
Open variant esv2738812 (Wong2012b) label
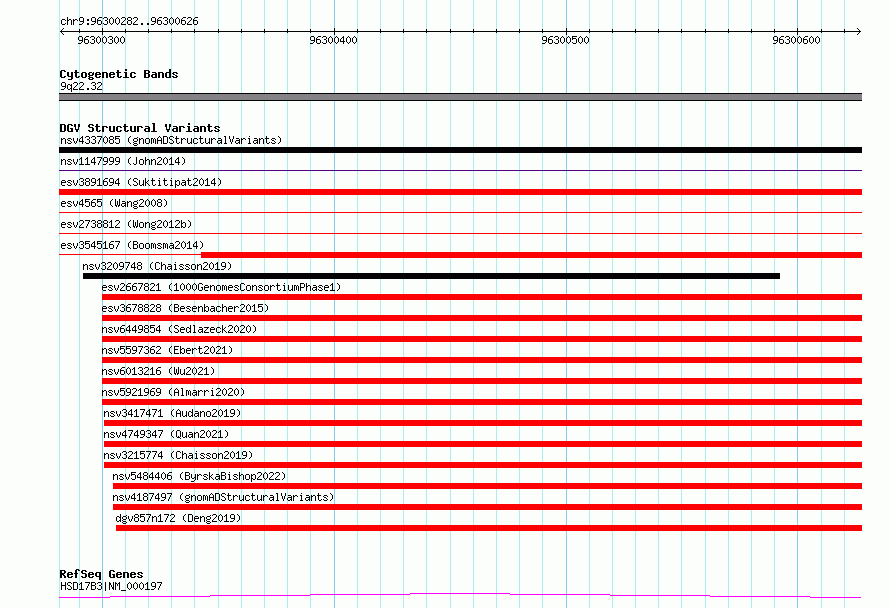126,224
